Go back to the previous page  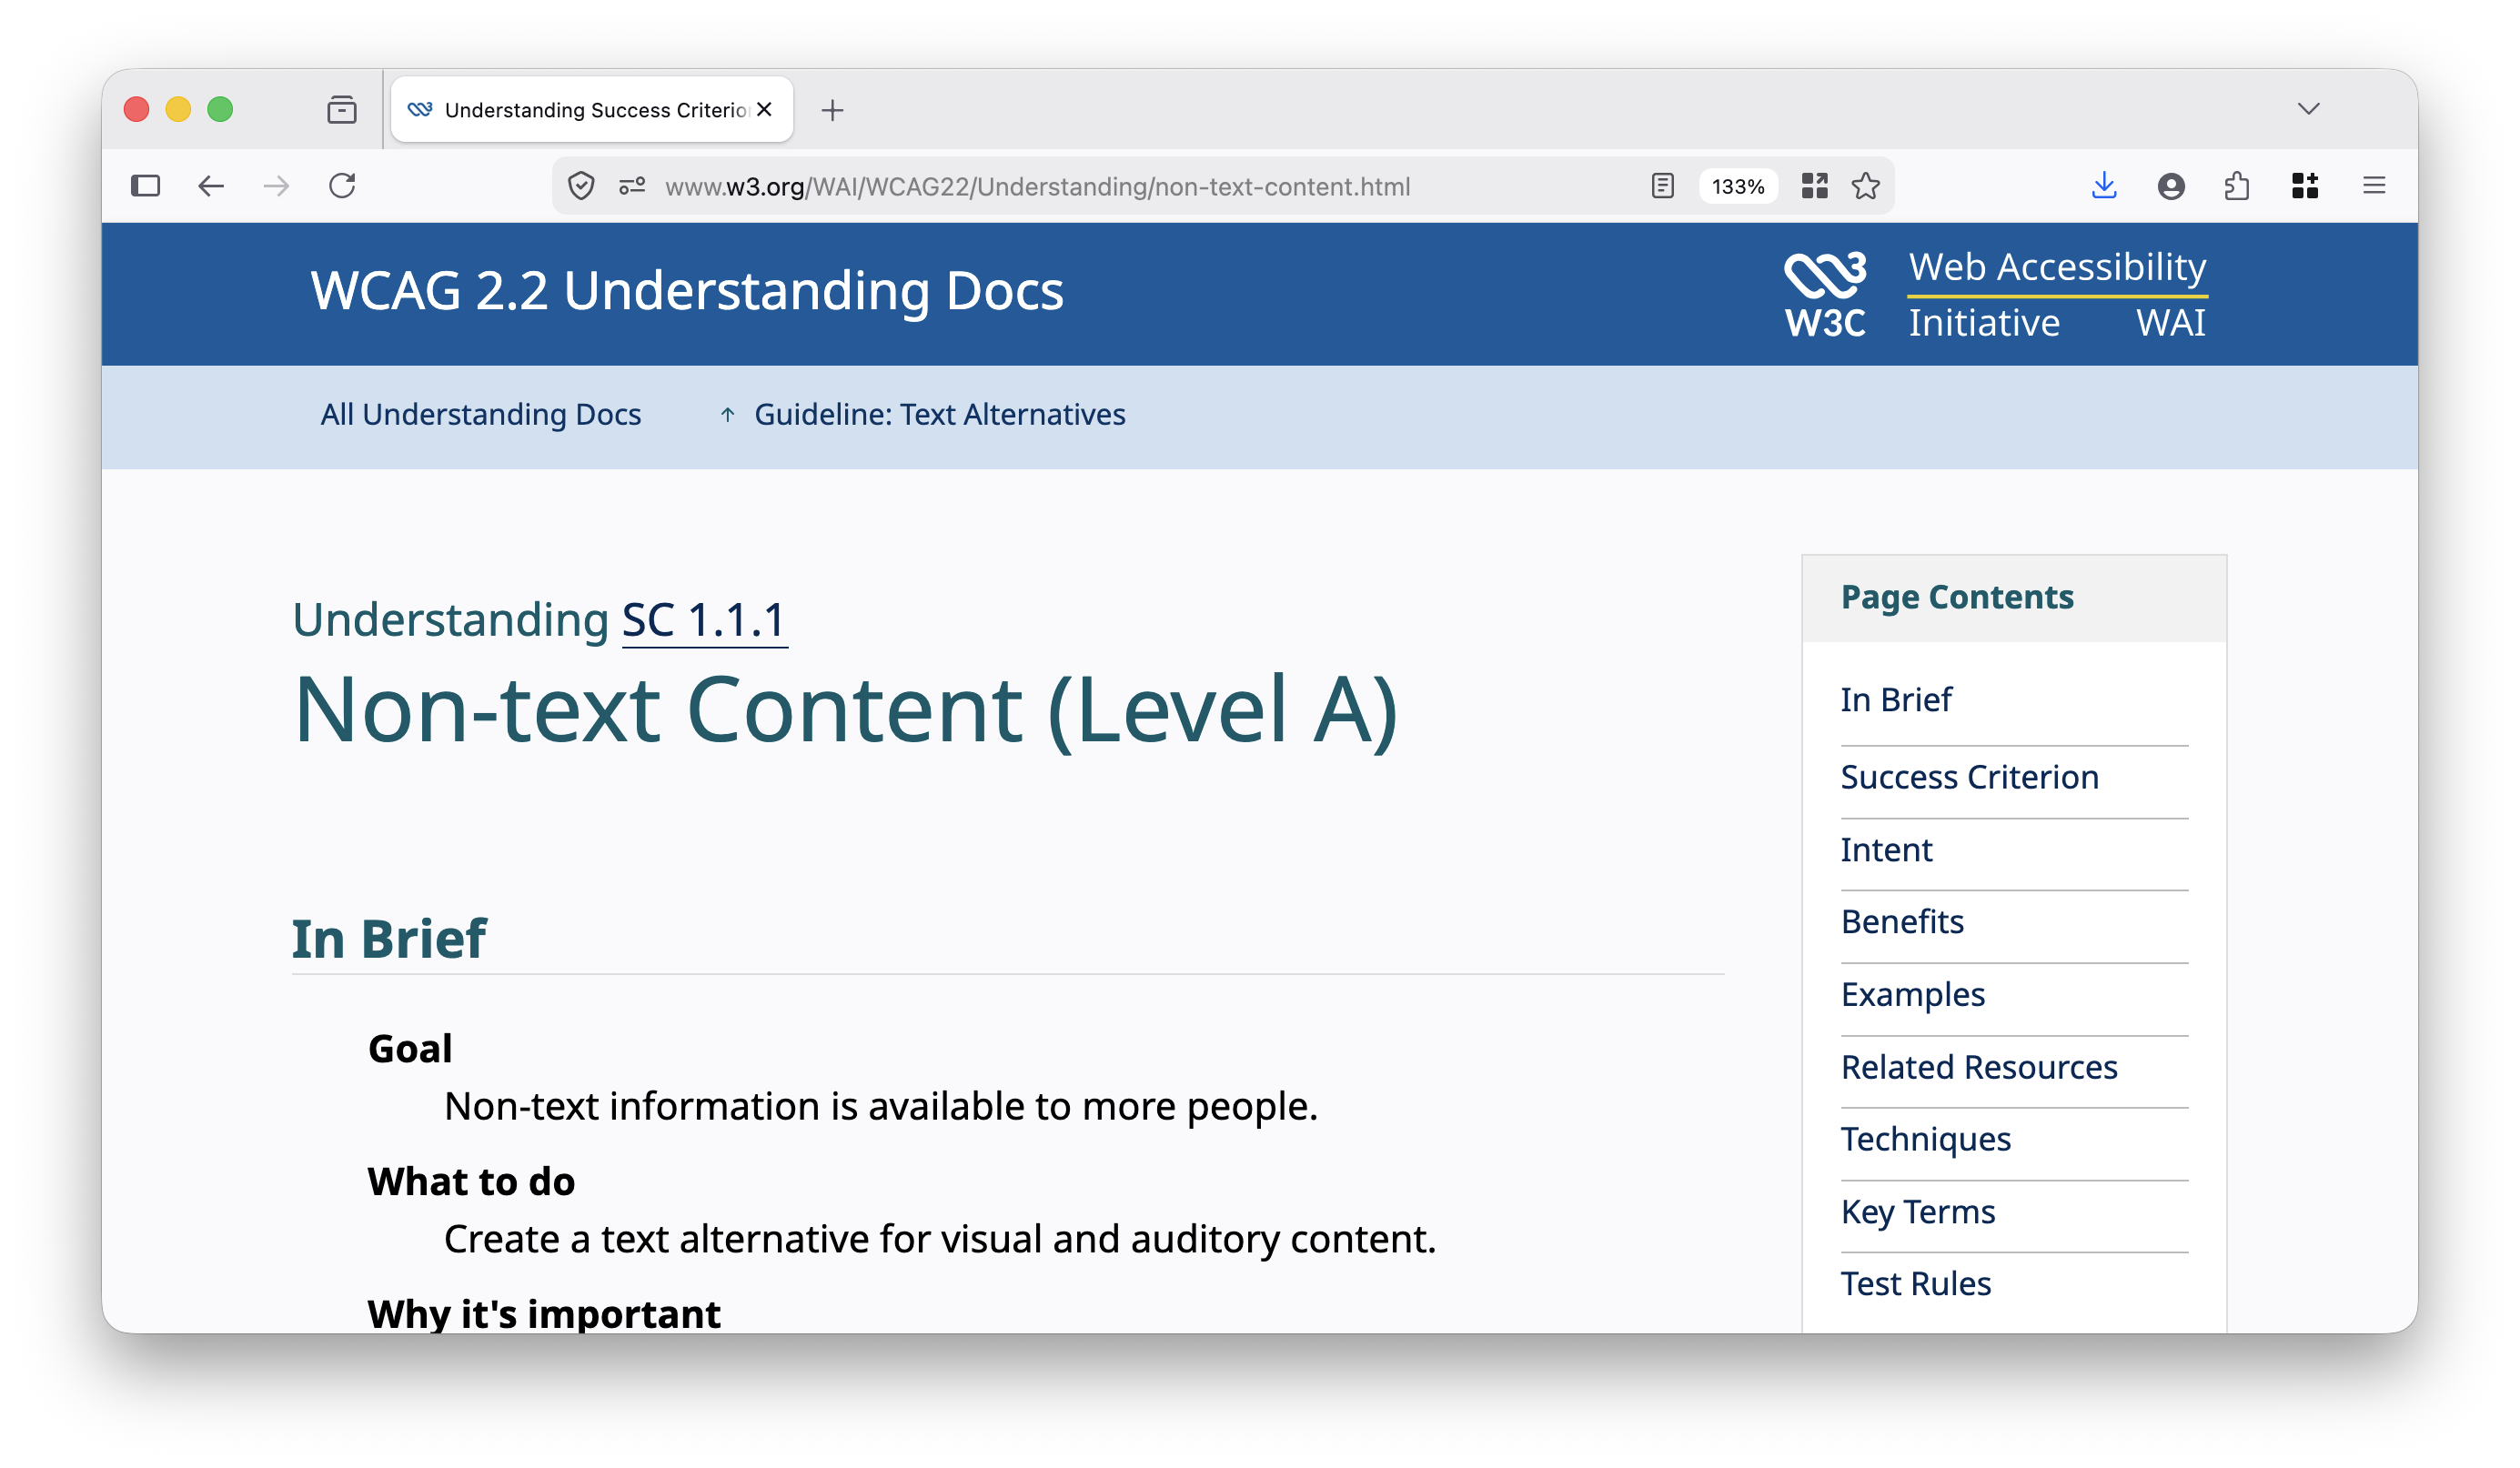211,186
